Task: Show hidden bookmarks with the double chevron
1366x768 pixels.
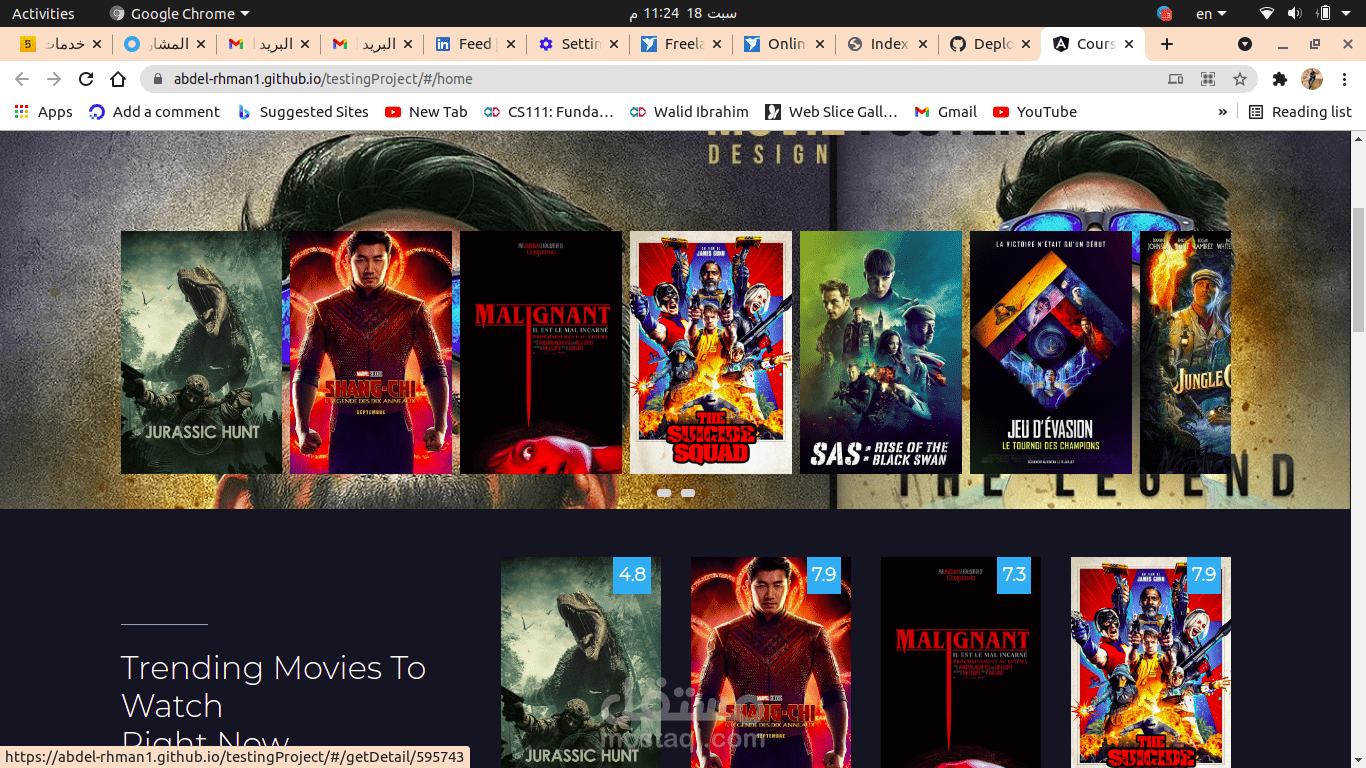Action: click(x=1222, y=112)
